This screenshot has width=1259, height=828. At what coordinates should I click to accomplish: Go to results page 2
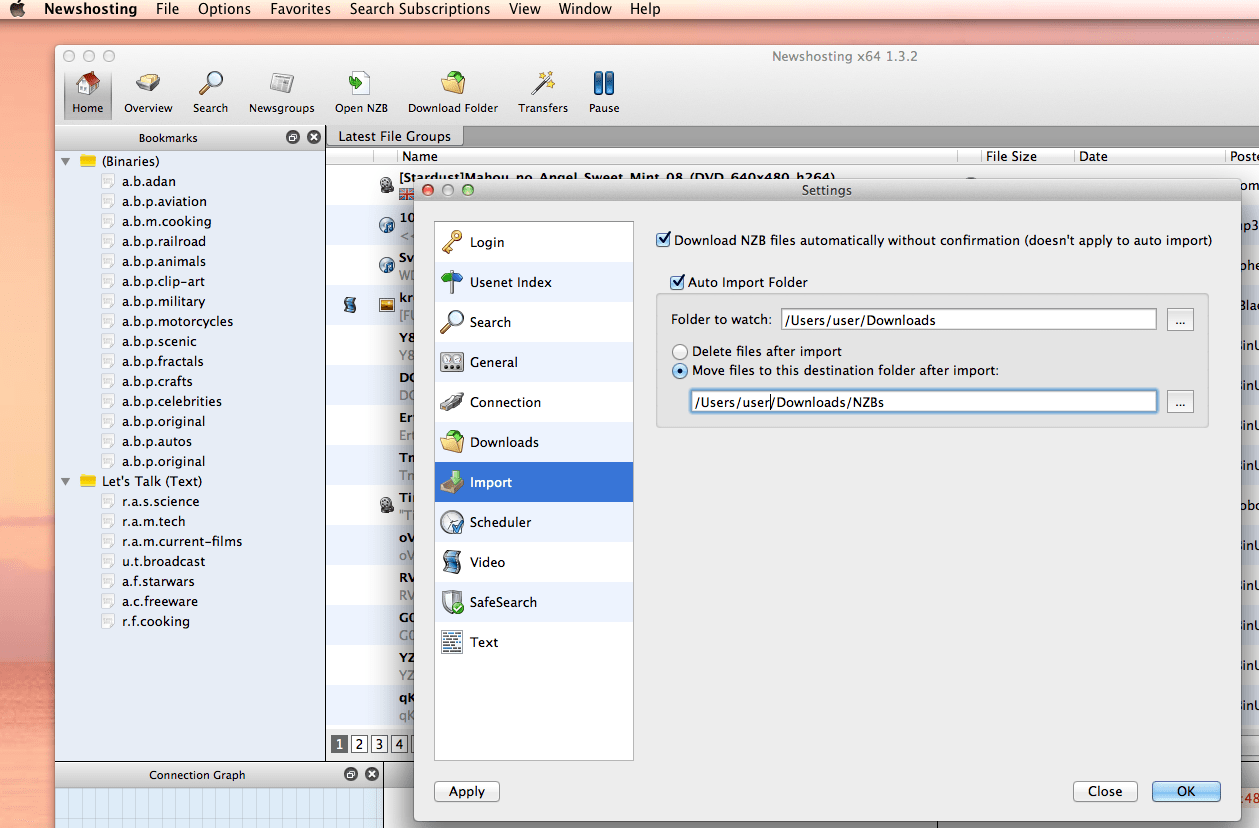(x=359, y=744)
